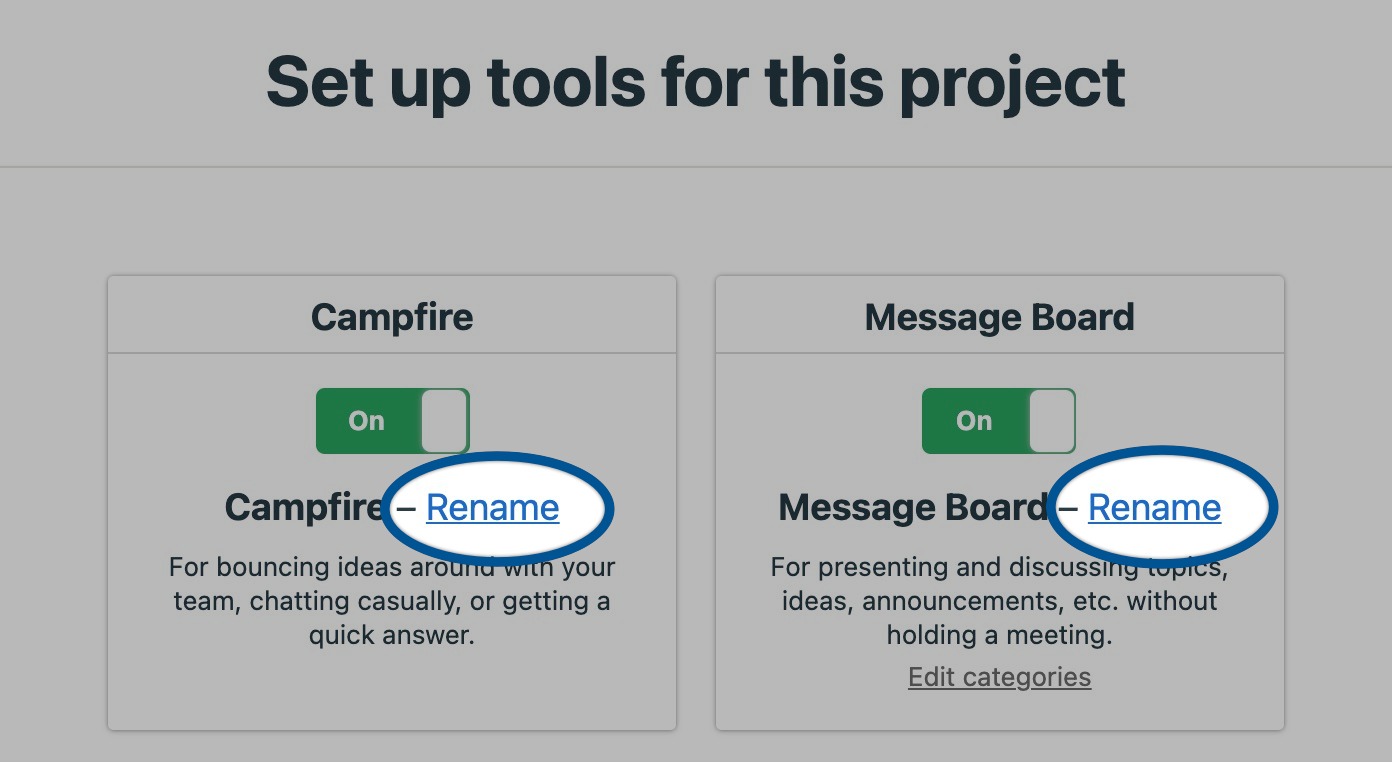The height and width of the screenshot is (762, 1392).
Task: Turn off the Campfire toggle switch
Action: click(x=392, y=421)
